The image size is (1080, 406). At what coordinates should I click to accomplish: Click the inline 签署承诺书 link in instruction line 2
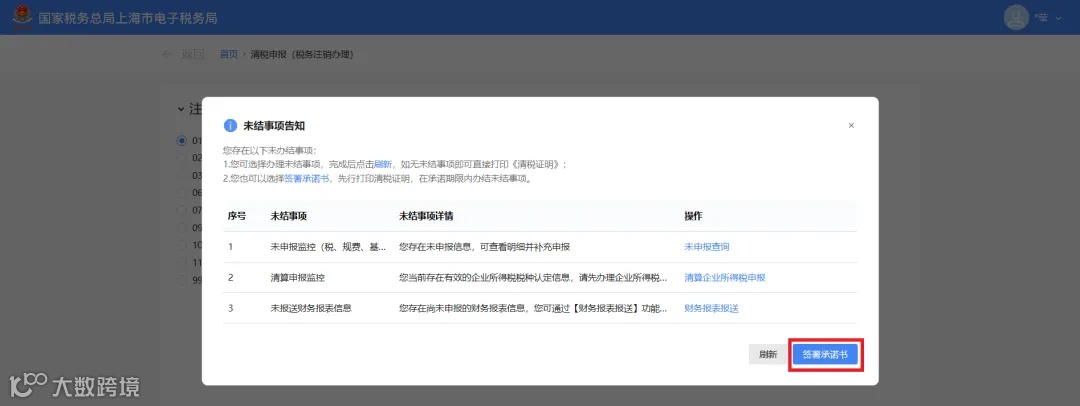[x=307, y=179]
